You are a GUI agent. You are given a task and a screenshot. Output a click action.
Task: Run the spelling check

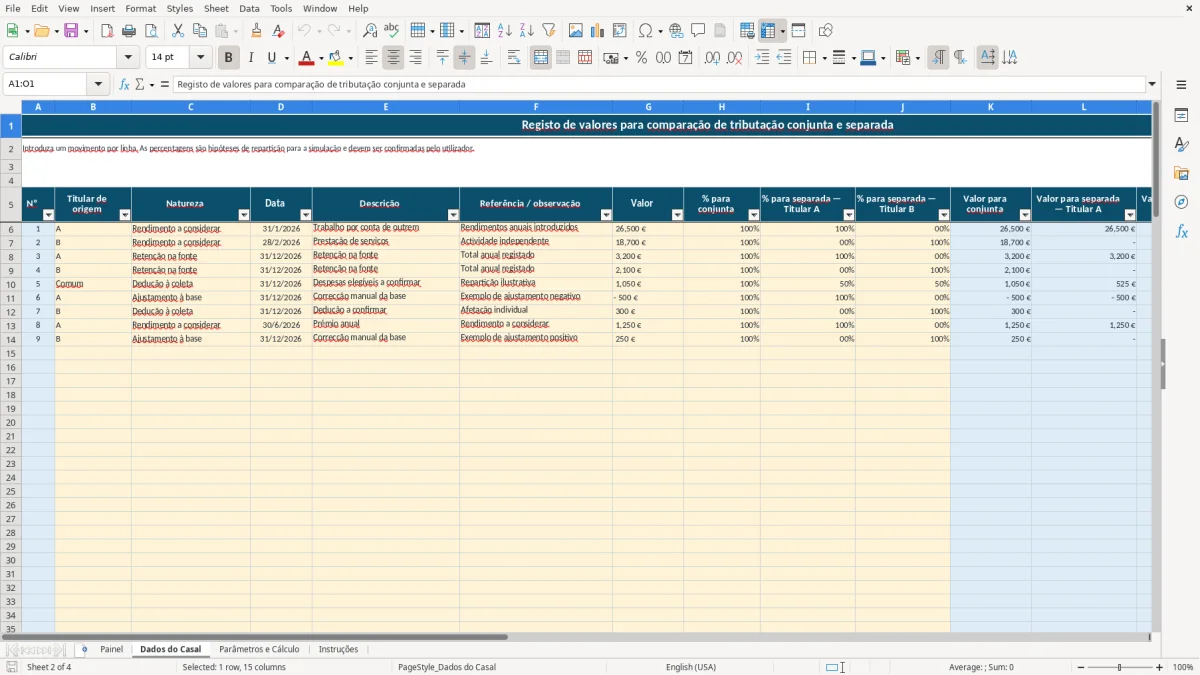pos(391,31)
